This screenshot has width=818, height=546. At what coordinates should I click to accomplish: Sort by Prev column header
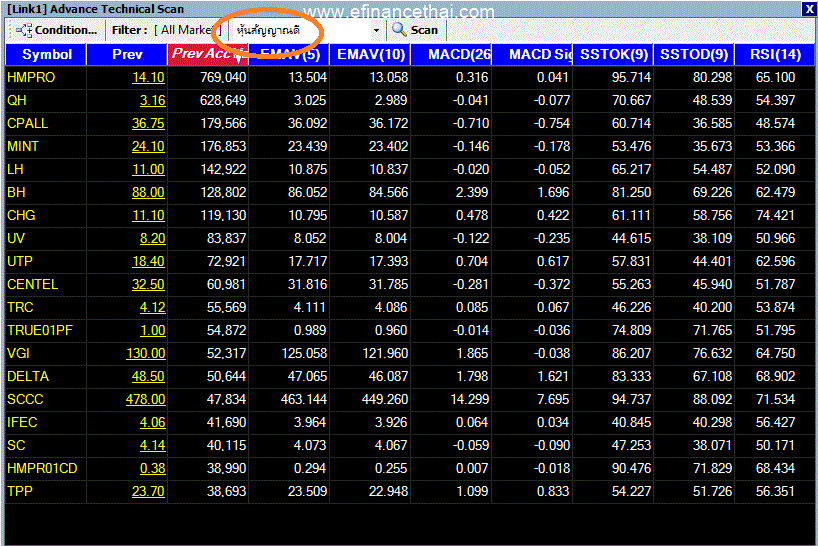point(127,54)
